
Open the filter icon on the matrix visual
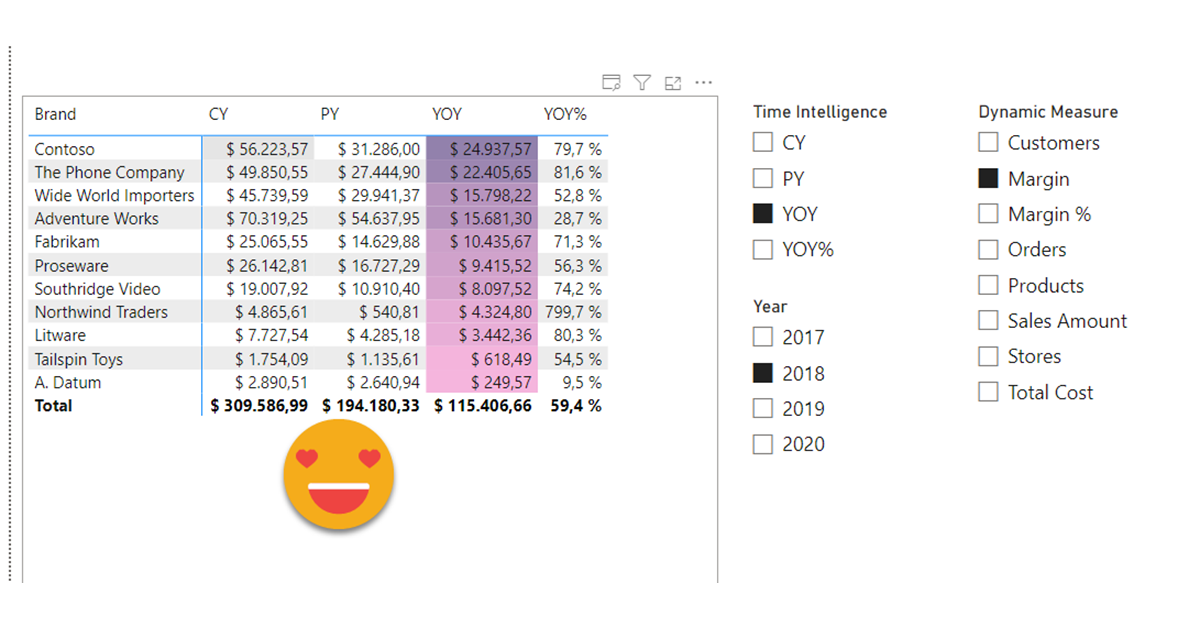(642, 82)
